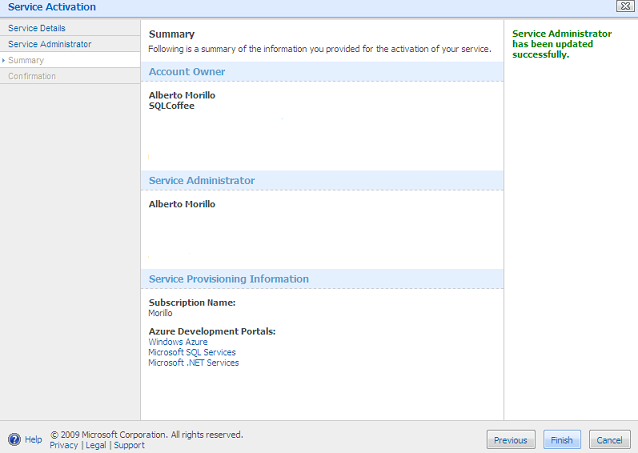Open the Service Administrator step

[50, 44]
